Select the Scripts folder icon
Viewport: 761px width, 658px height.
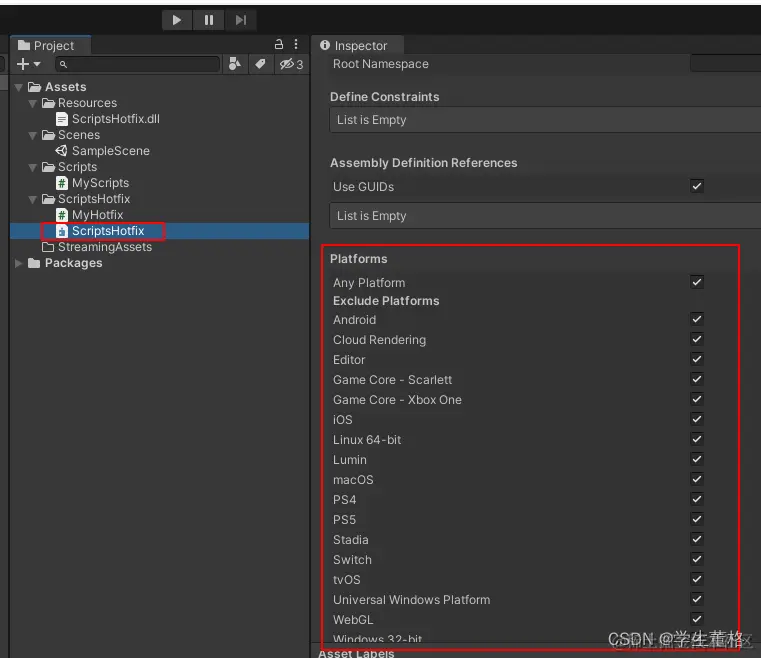click(x=49, y=167)
